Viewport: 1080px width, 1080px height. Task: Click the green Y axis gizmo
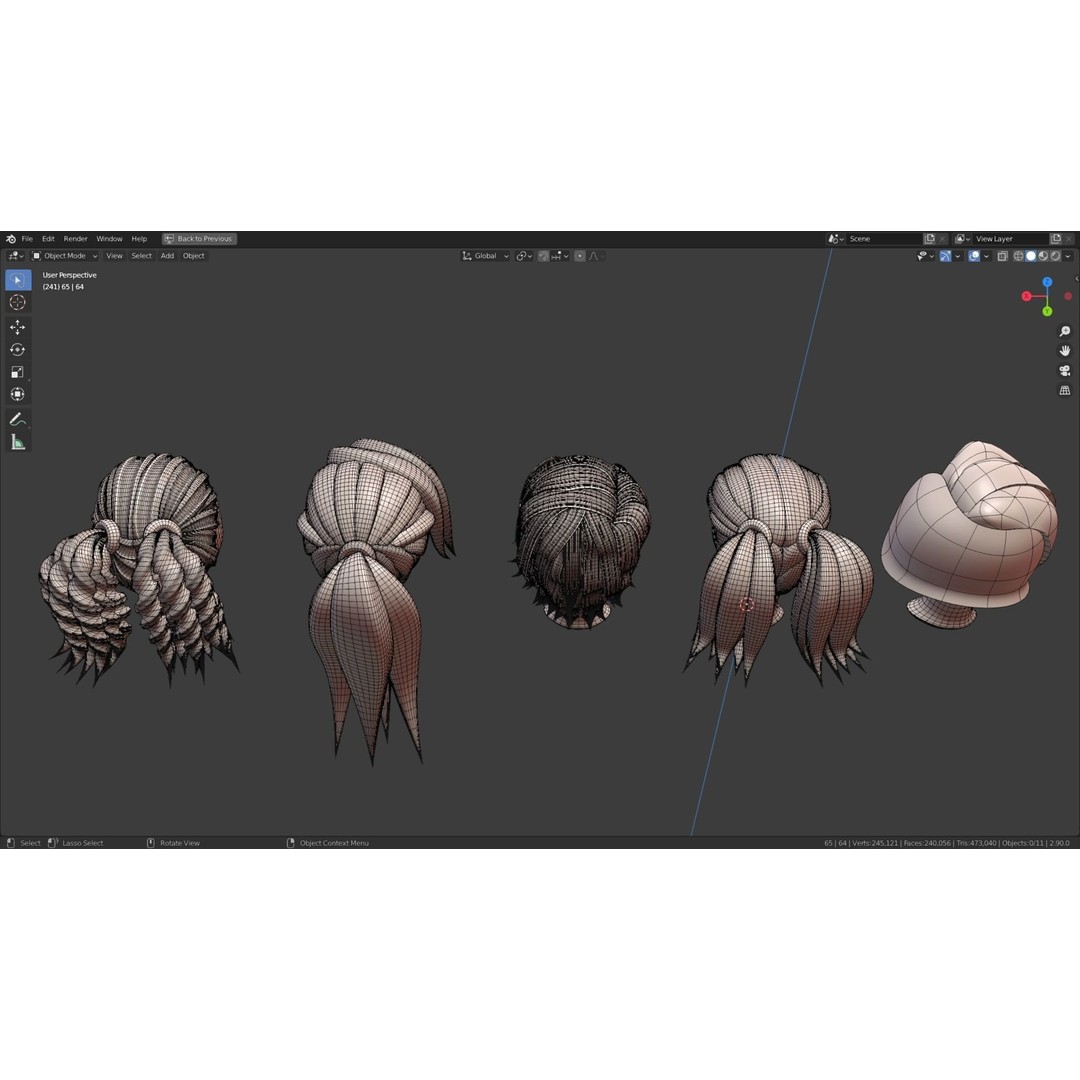(x=1047, y=311)
